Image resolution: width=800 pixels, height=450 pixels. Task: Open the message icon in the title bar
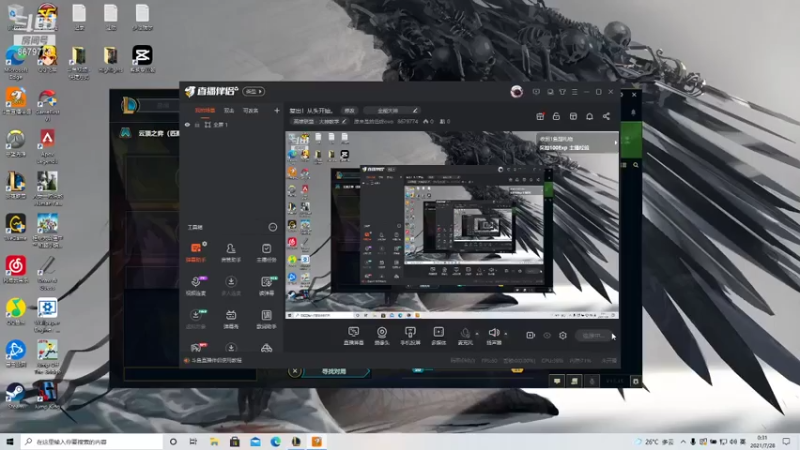(536, 92)
